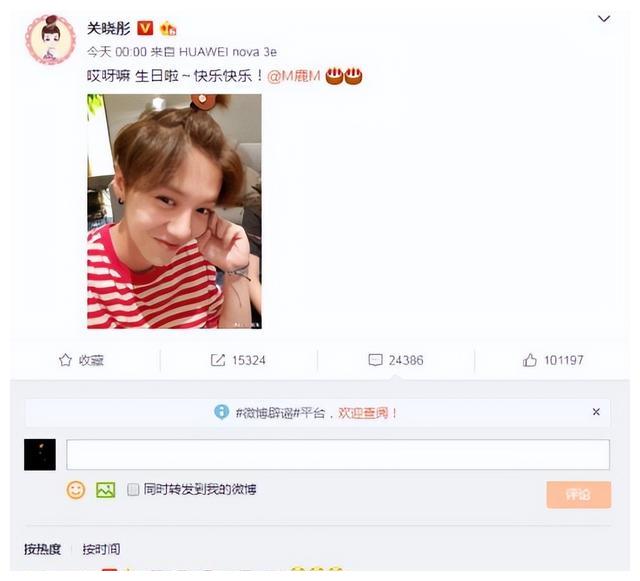Click the orange 评论 submit button
This screenshot has height=581, width=640.
point(578,494)
